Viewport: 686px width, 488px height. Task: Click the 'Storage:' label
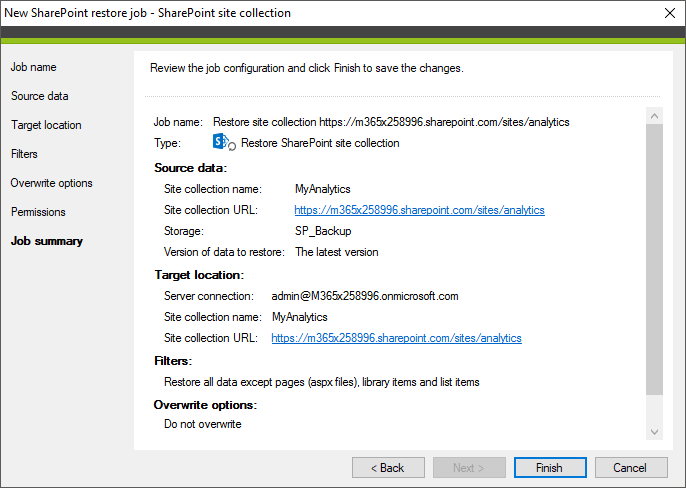(184, 231)
